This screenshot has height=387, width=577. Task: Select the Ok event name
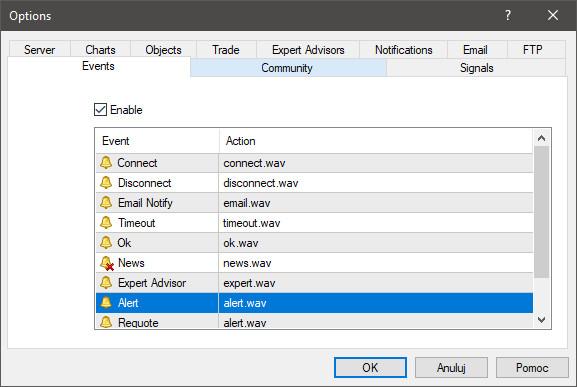124,243
